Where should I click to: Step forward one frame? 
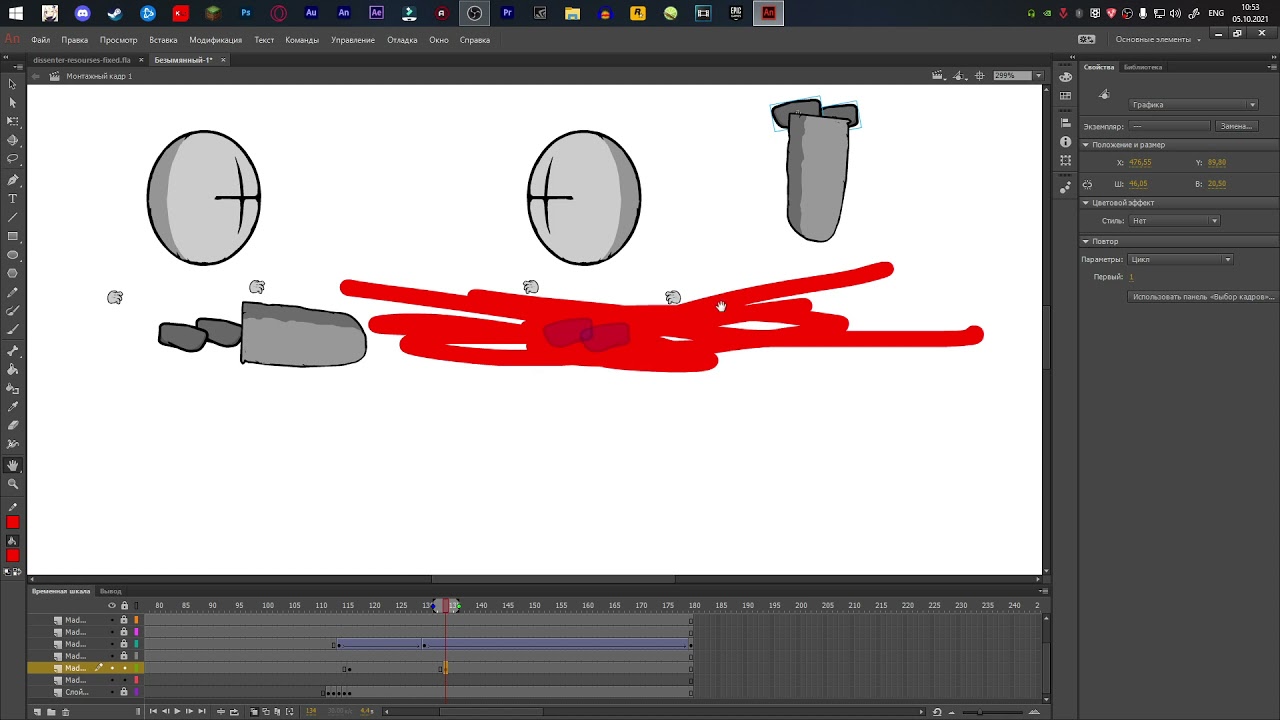(x=189, y=712)
